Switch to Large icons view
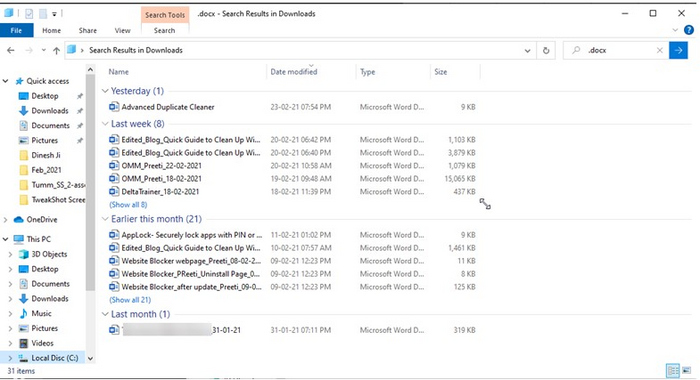Screen dimensions: 700x380 point(686,370)
